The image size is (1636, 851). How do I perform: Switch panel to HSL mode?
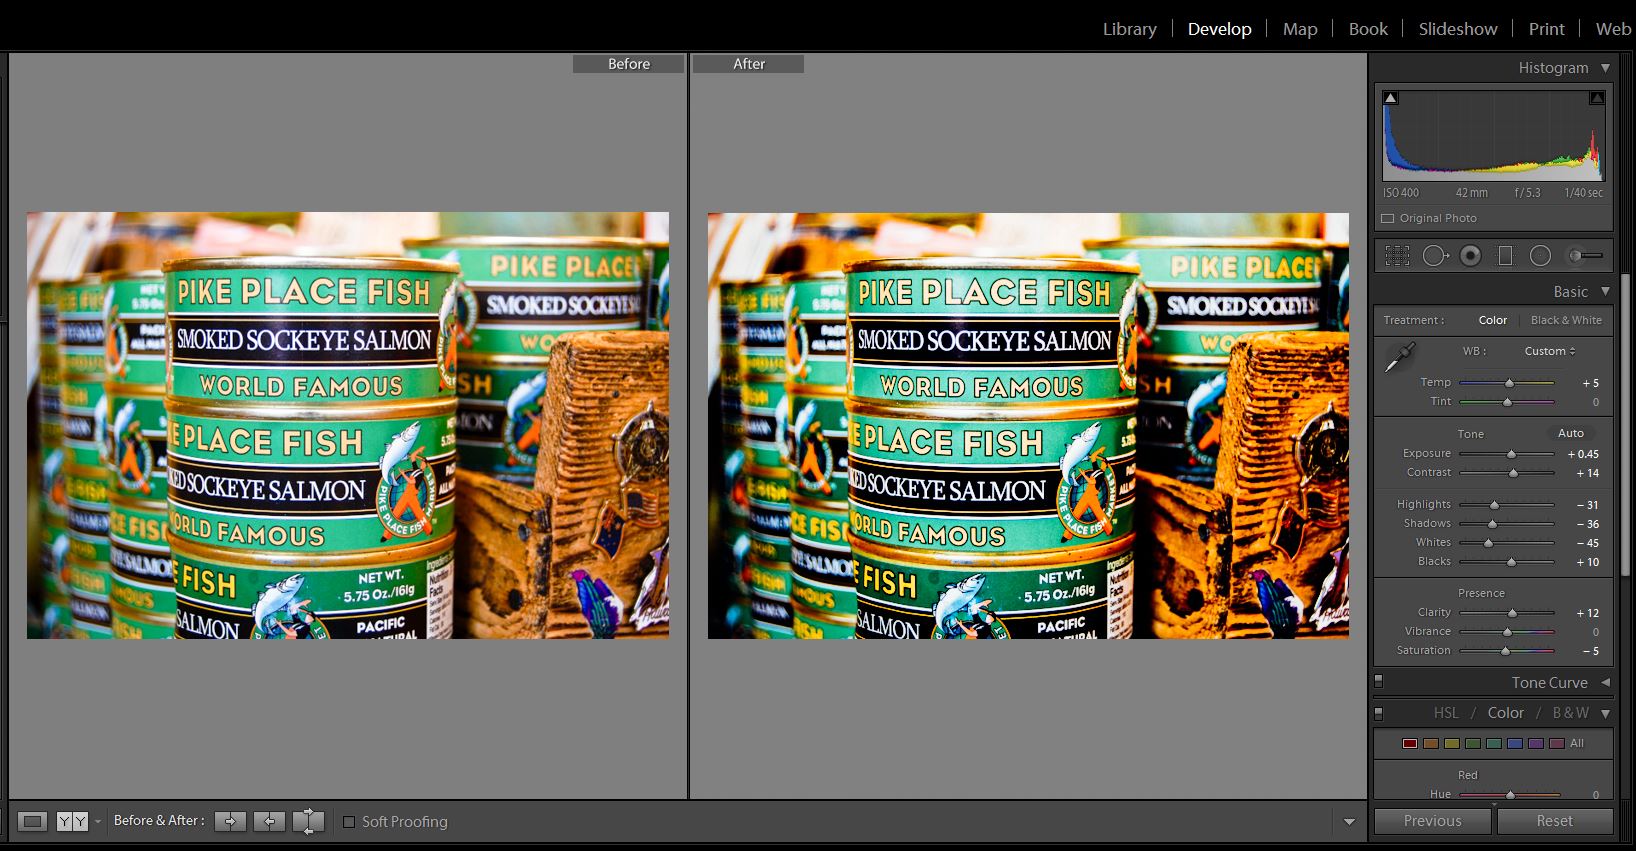click(1446, 713)
